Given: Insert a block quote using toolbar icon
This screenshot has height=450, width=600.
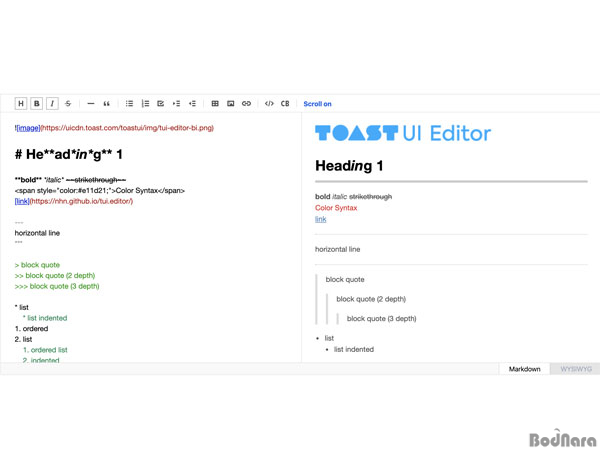Looking at the screenshot, I should pyautogui.click(x=106, y=103).
